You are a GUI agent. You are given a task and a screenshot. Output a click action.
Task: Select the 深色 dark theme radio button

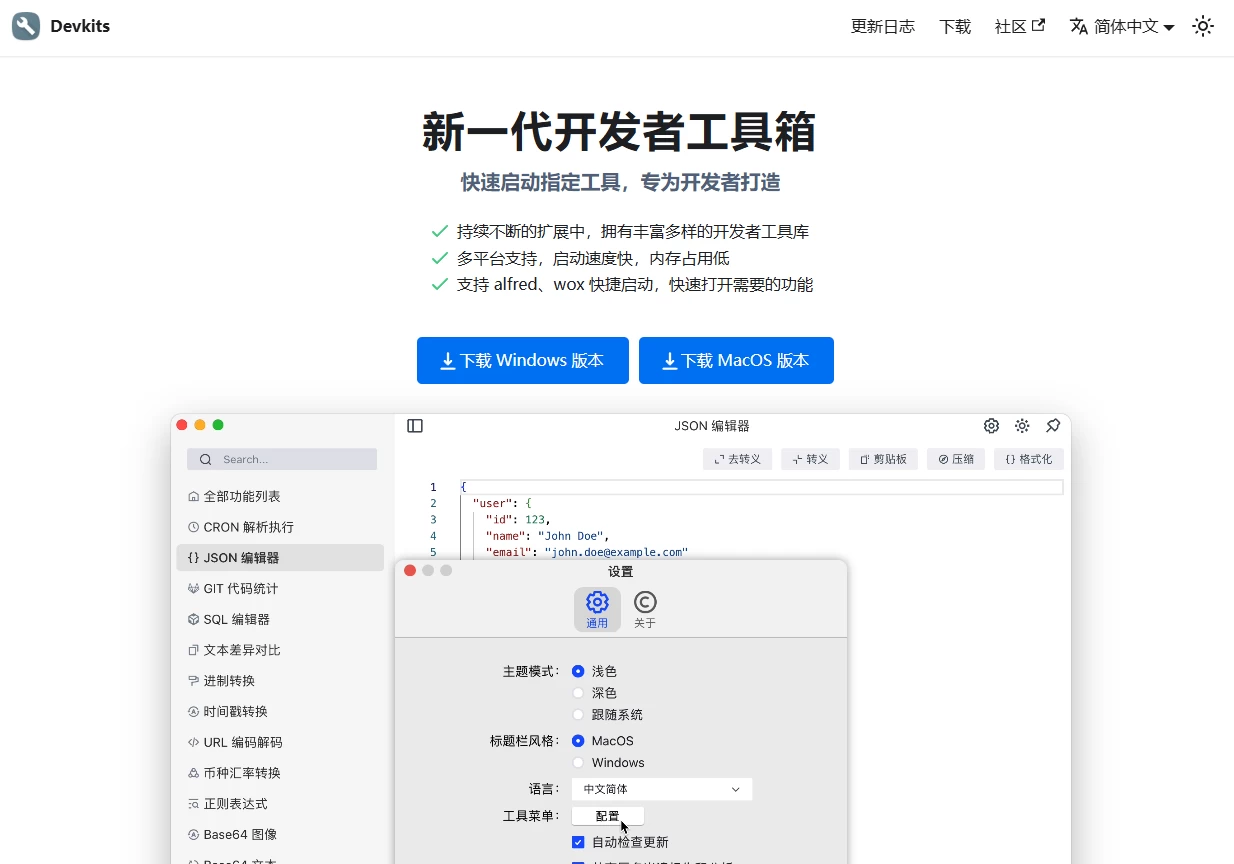coord(578,693)
